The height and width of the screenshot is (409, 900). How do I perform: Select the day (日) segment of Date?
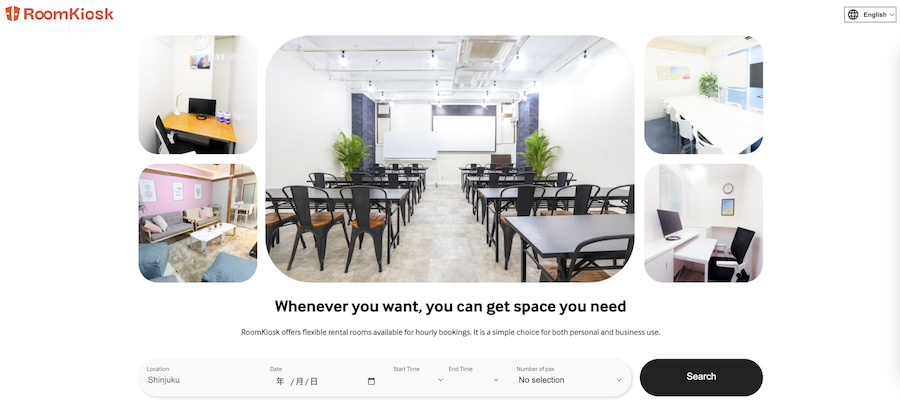click(x=314, y=381)
